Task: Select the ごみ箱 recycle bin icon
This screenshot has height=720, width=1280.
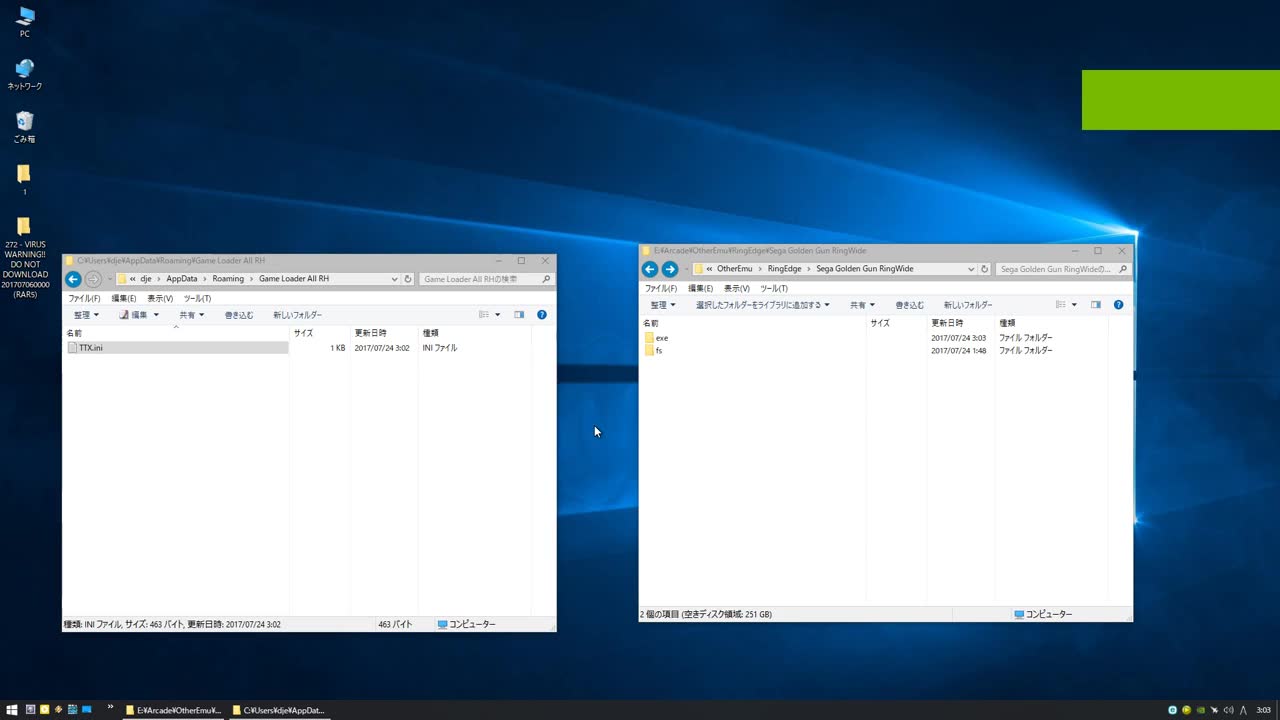Action: (x=25, y=128)
